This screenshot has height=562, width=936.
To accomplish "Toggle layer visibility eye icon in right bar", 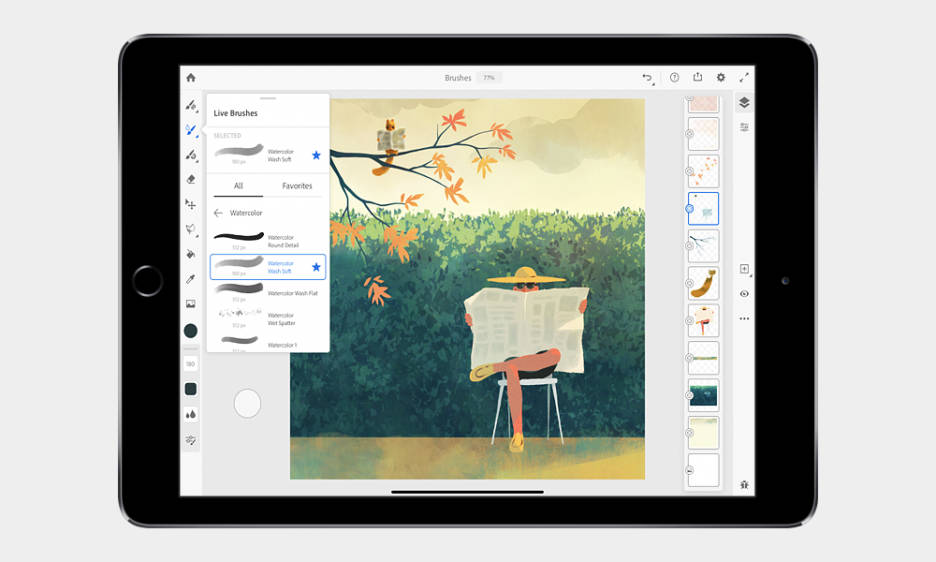I will click(744, 294).
